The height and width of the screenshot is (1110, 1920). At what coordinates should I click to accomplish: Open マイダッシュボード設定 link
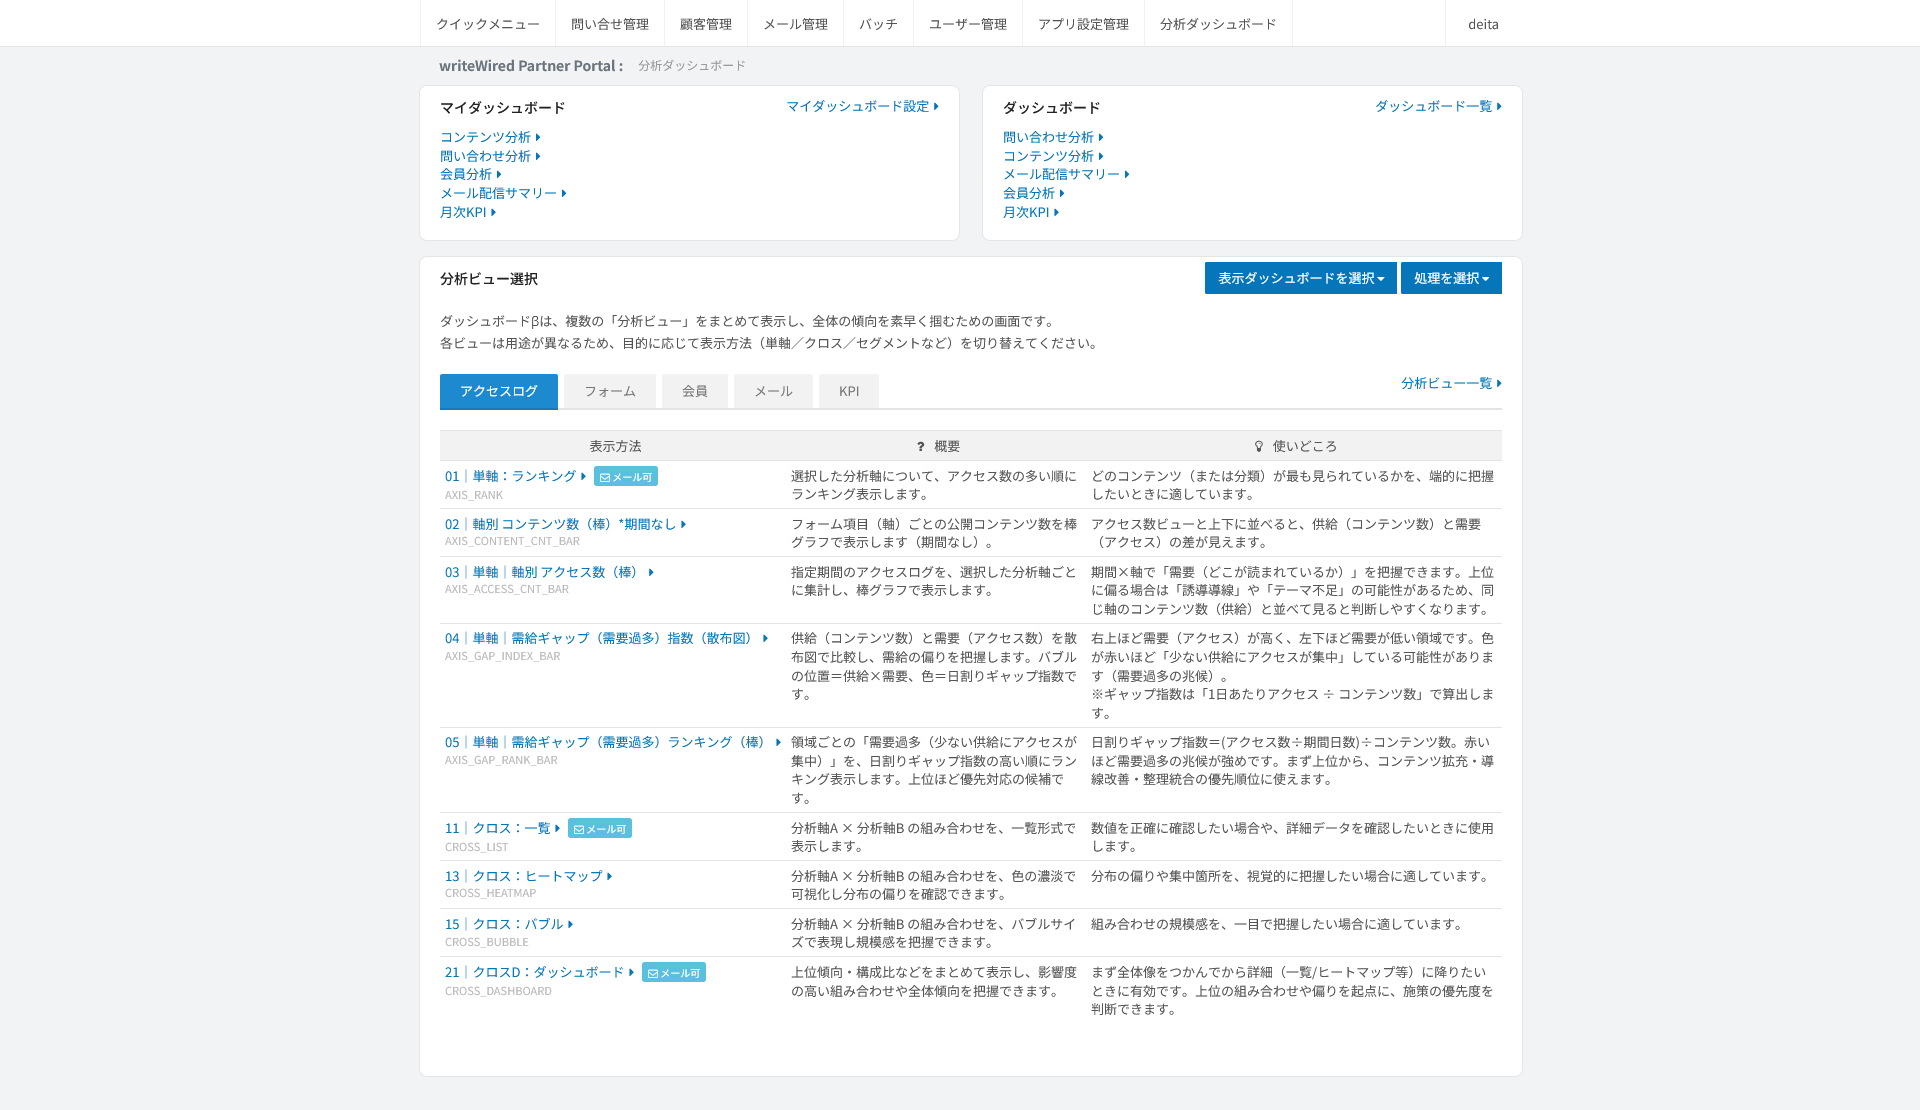[862, 106]
